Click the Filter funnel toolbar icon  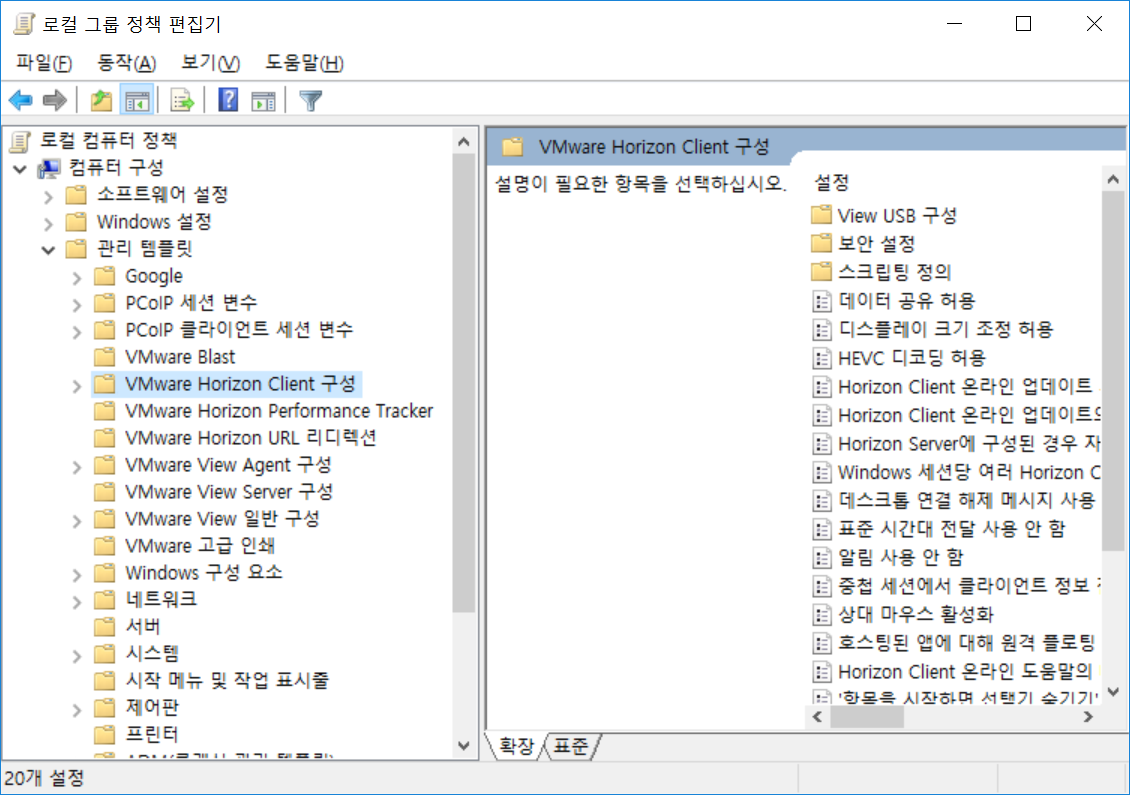(x=311, y=100)
